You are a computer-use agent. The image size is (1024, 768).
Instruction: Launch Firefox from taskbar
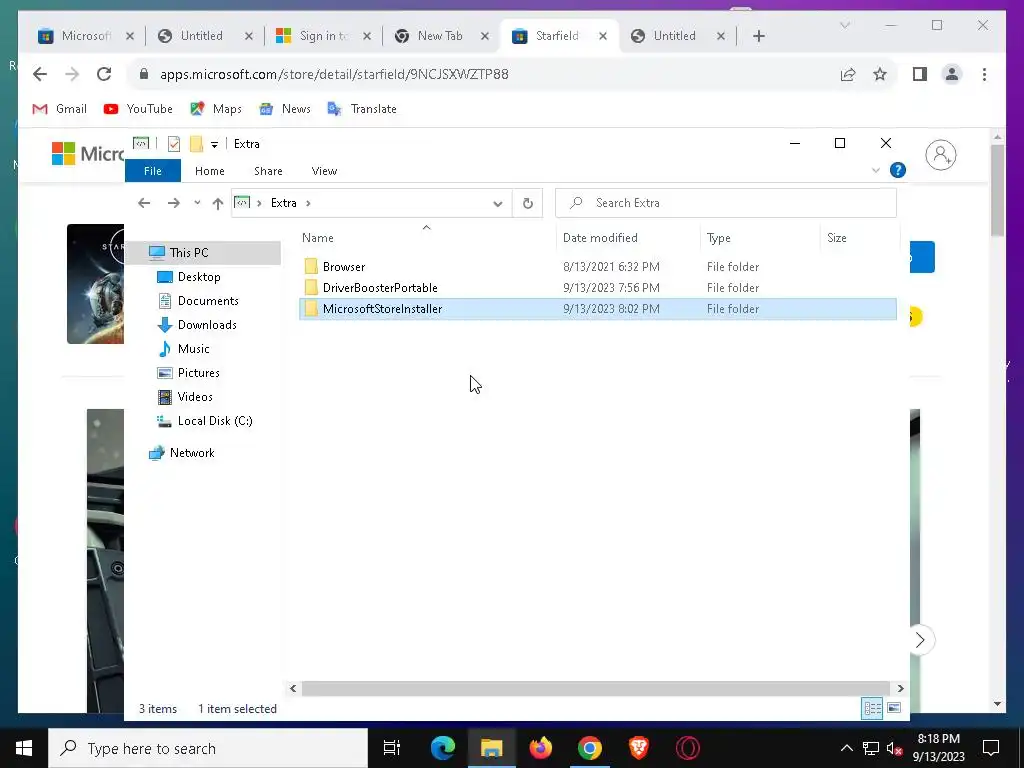(x=541, y=748)
